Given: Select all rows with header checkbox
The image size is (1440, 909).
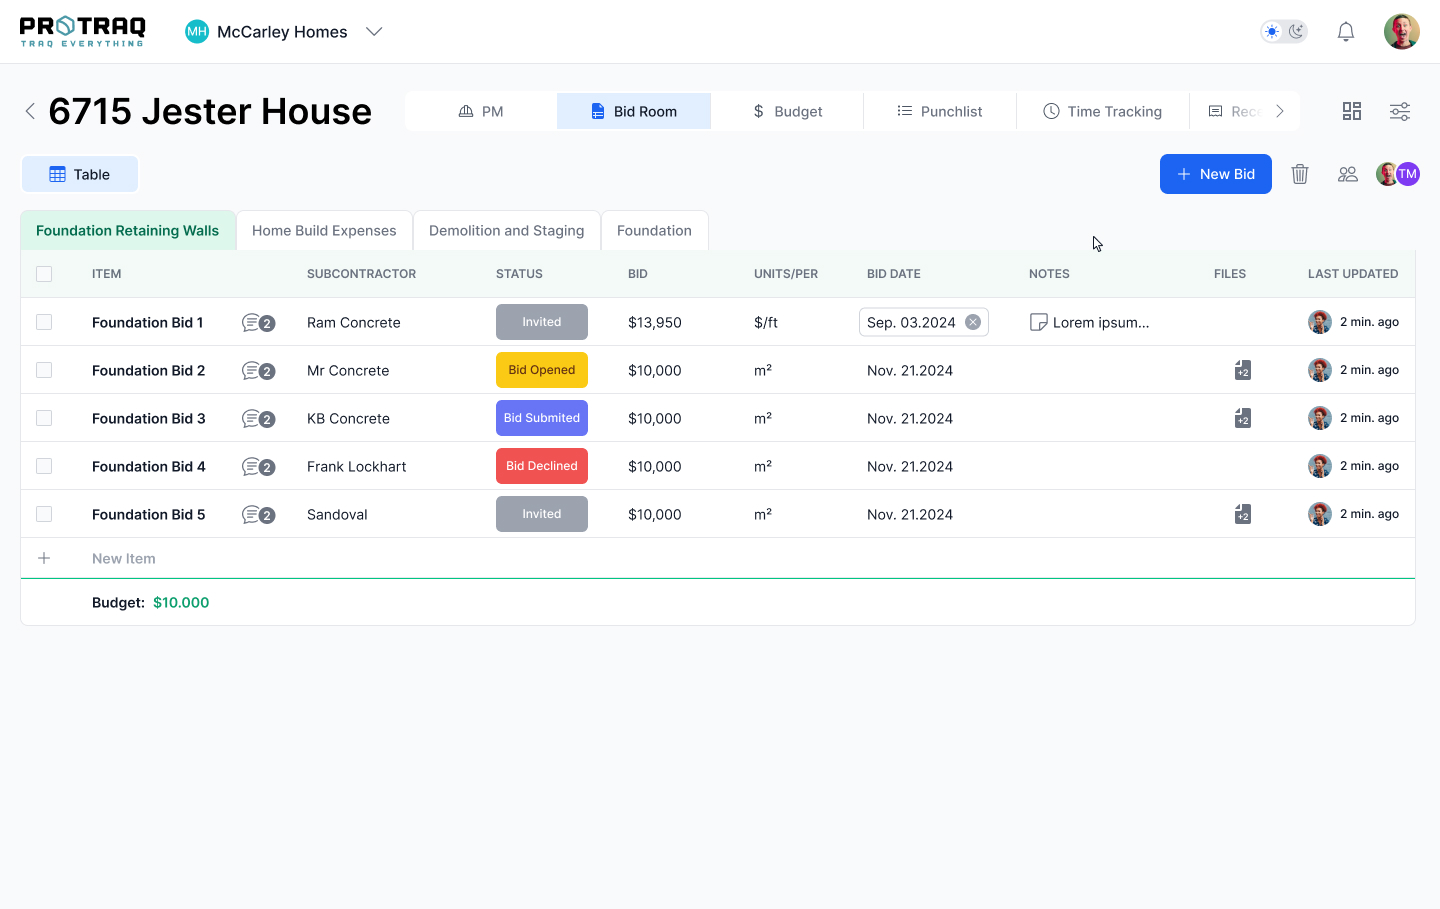Looking at the screenshot, I should 44,274.
